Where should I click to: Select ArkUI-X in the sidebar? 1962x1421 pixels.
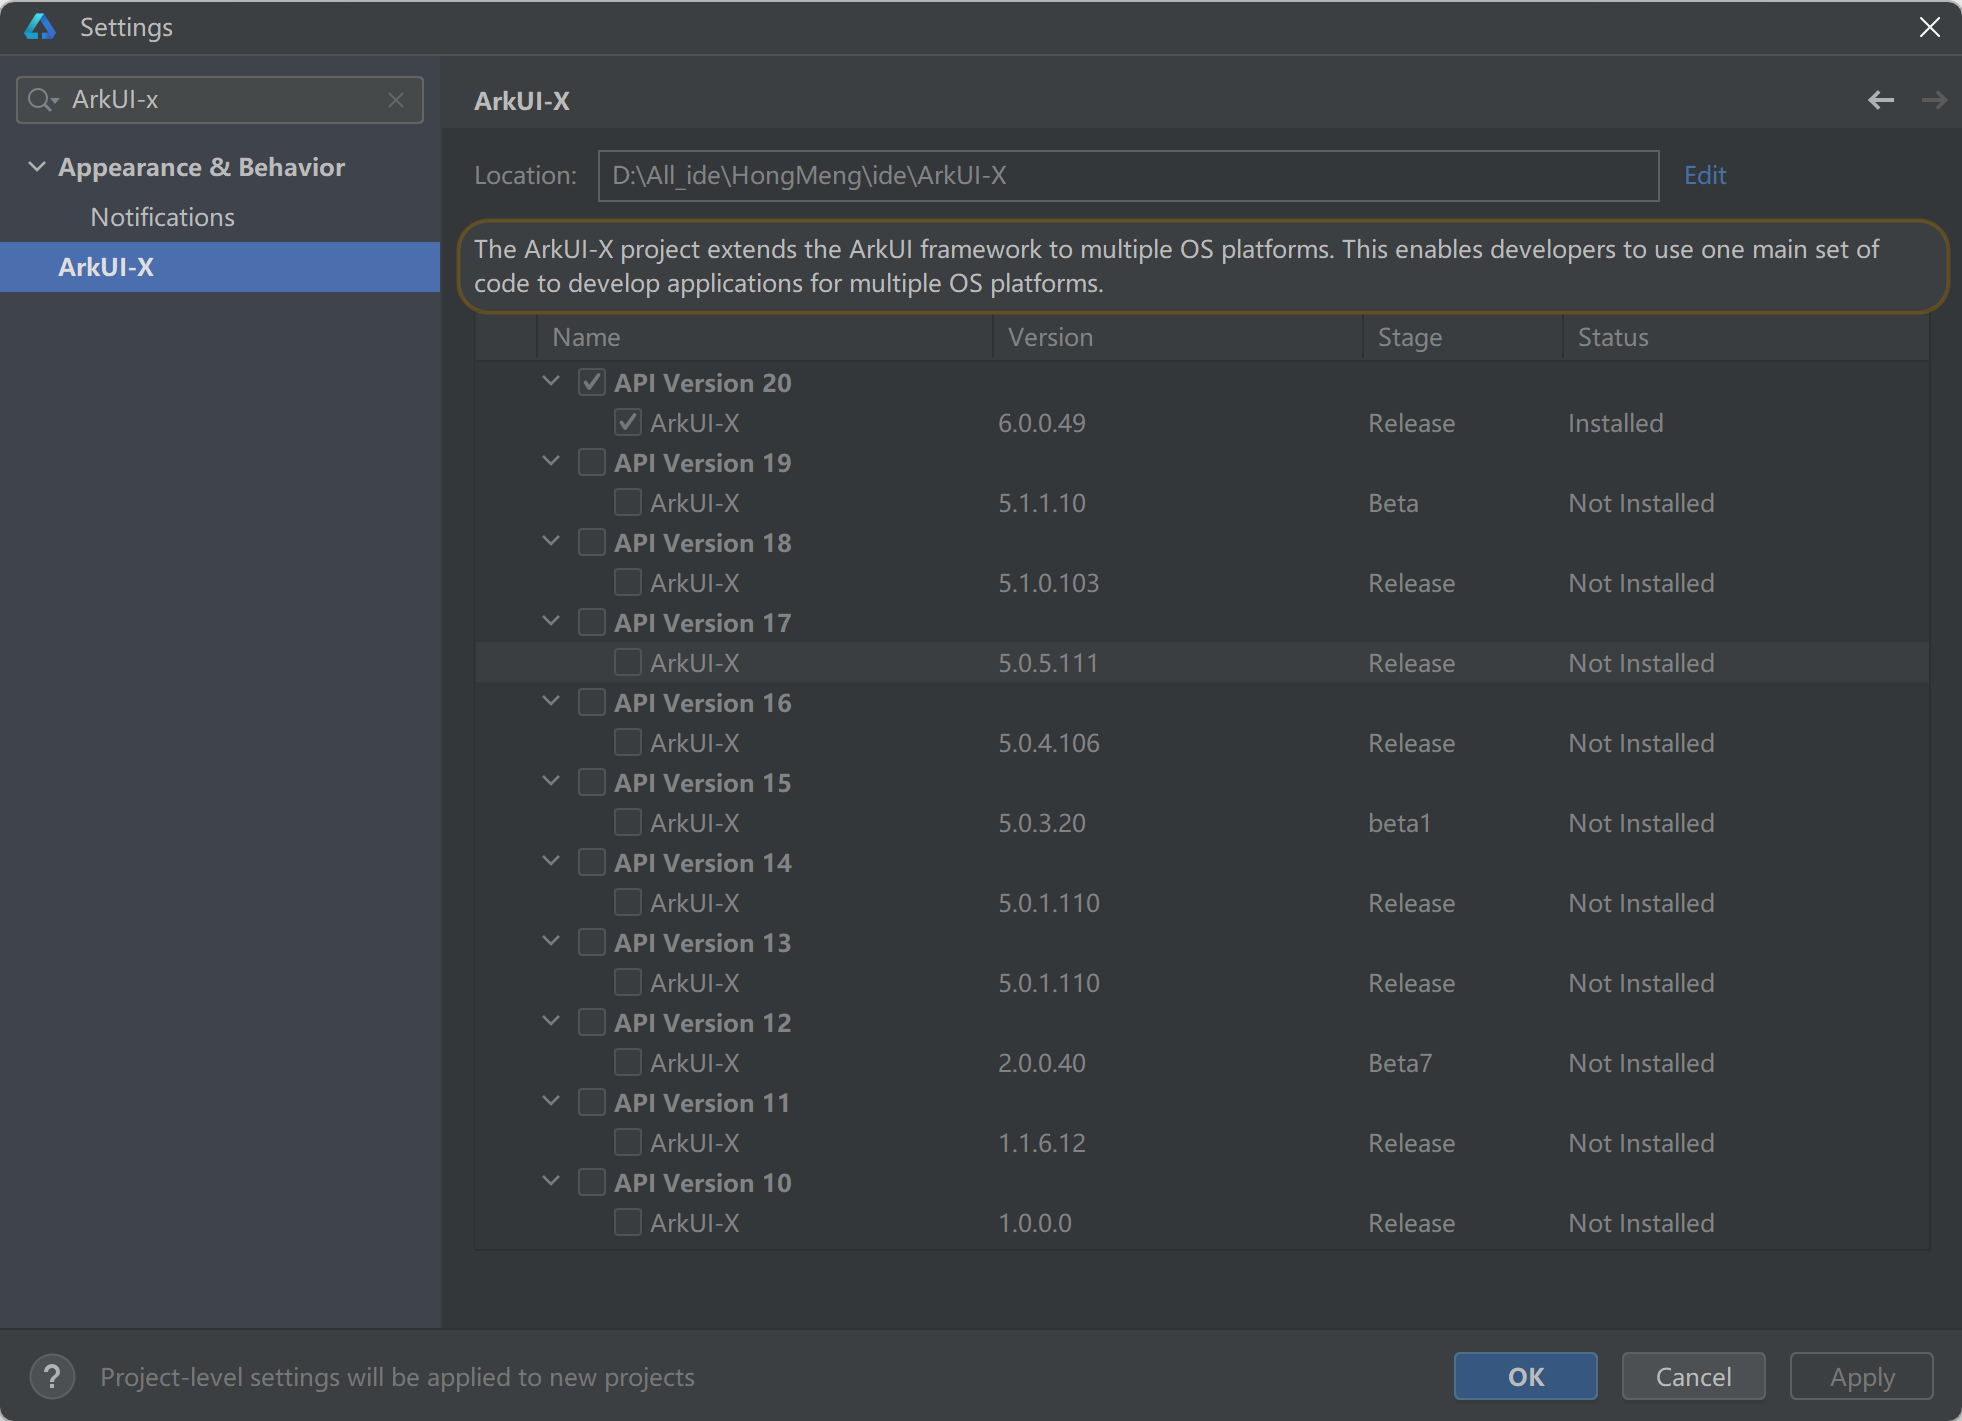pyautogui.click(x=106, y=267)
